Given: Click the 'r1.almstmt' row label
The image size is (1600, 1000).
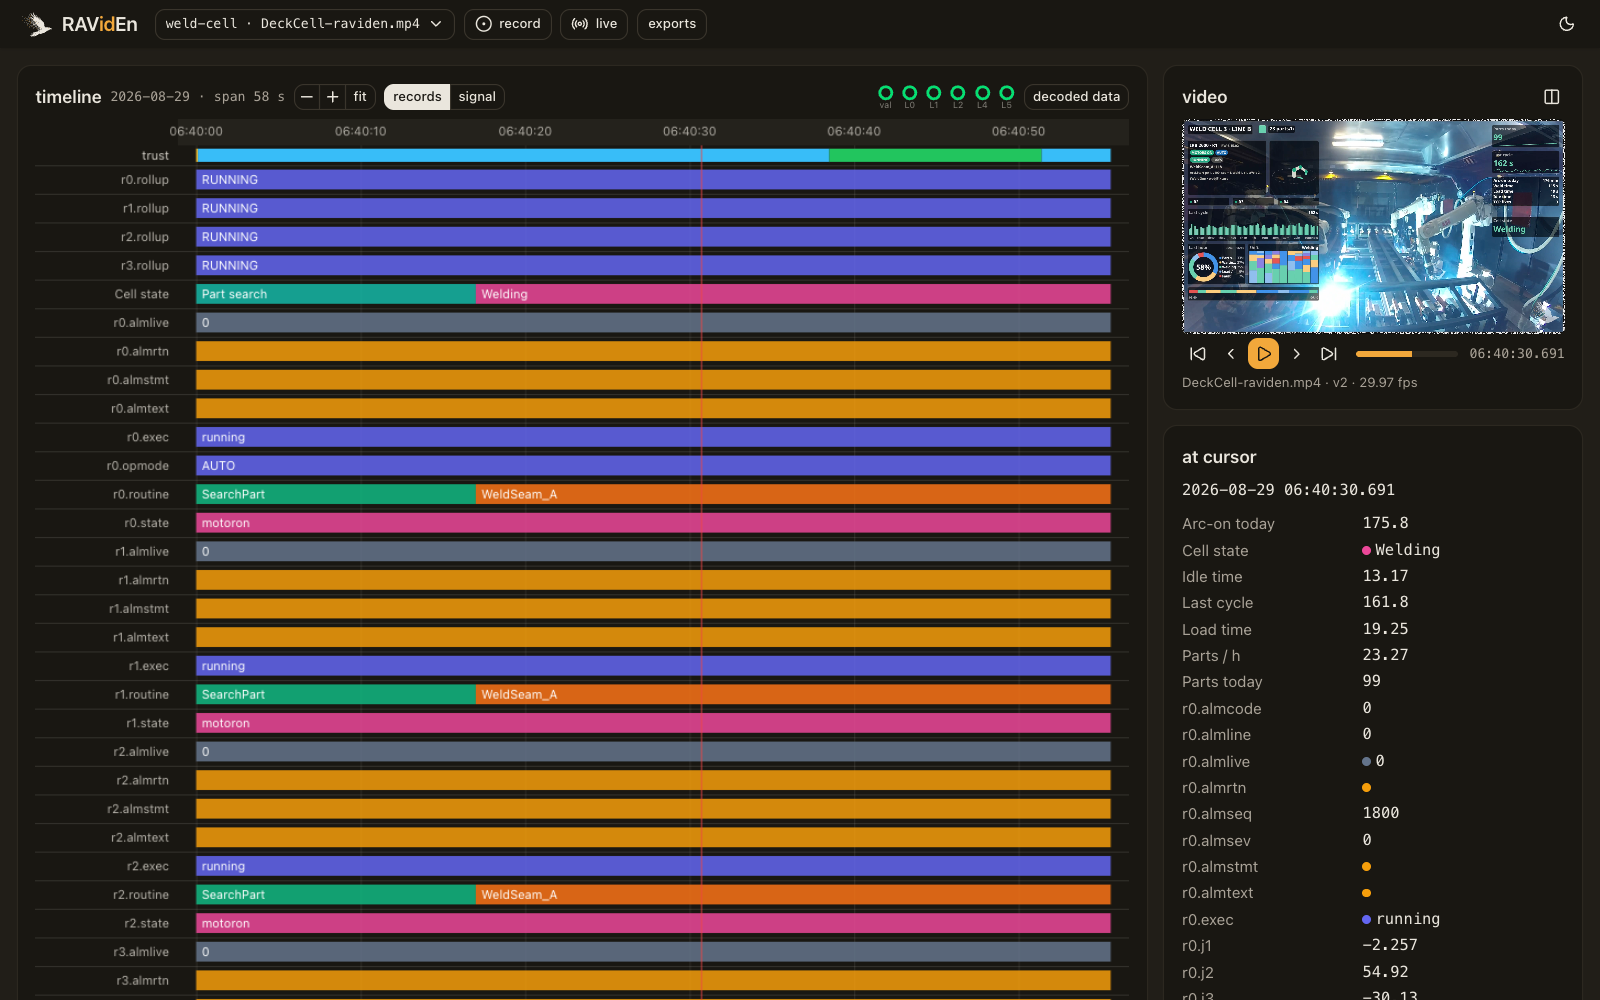Looking at the screenshot, I should point(139,609).
